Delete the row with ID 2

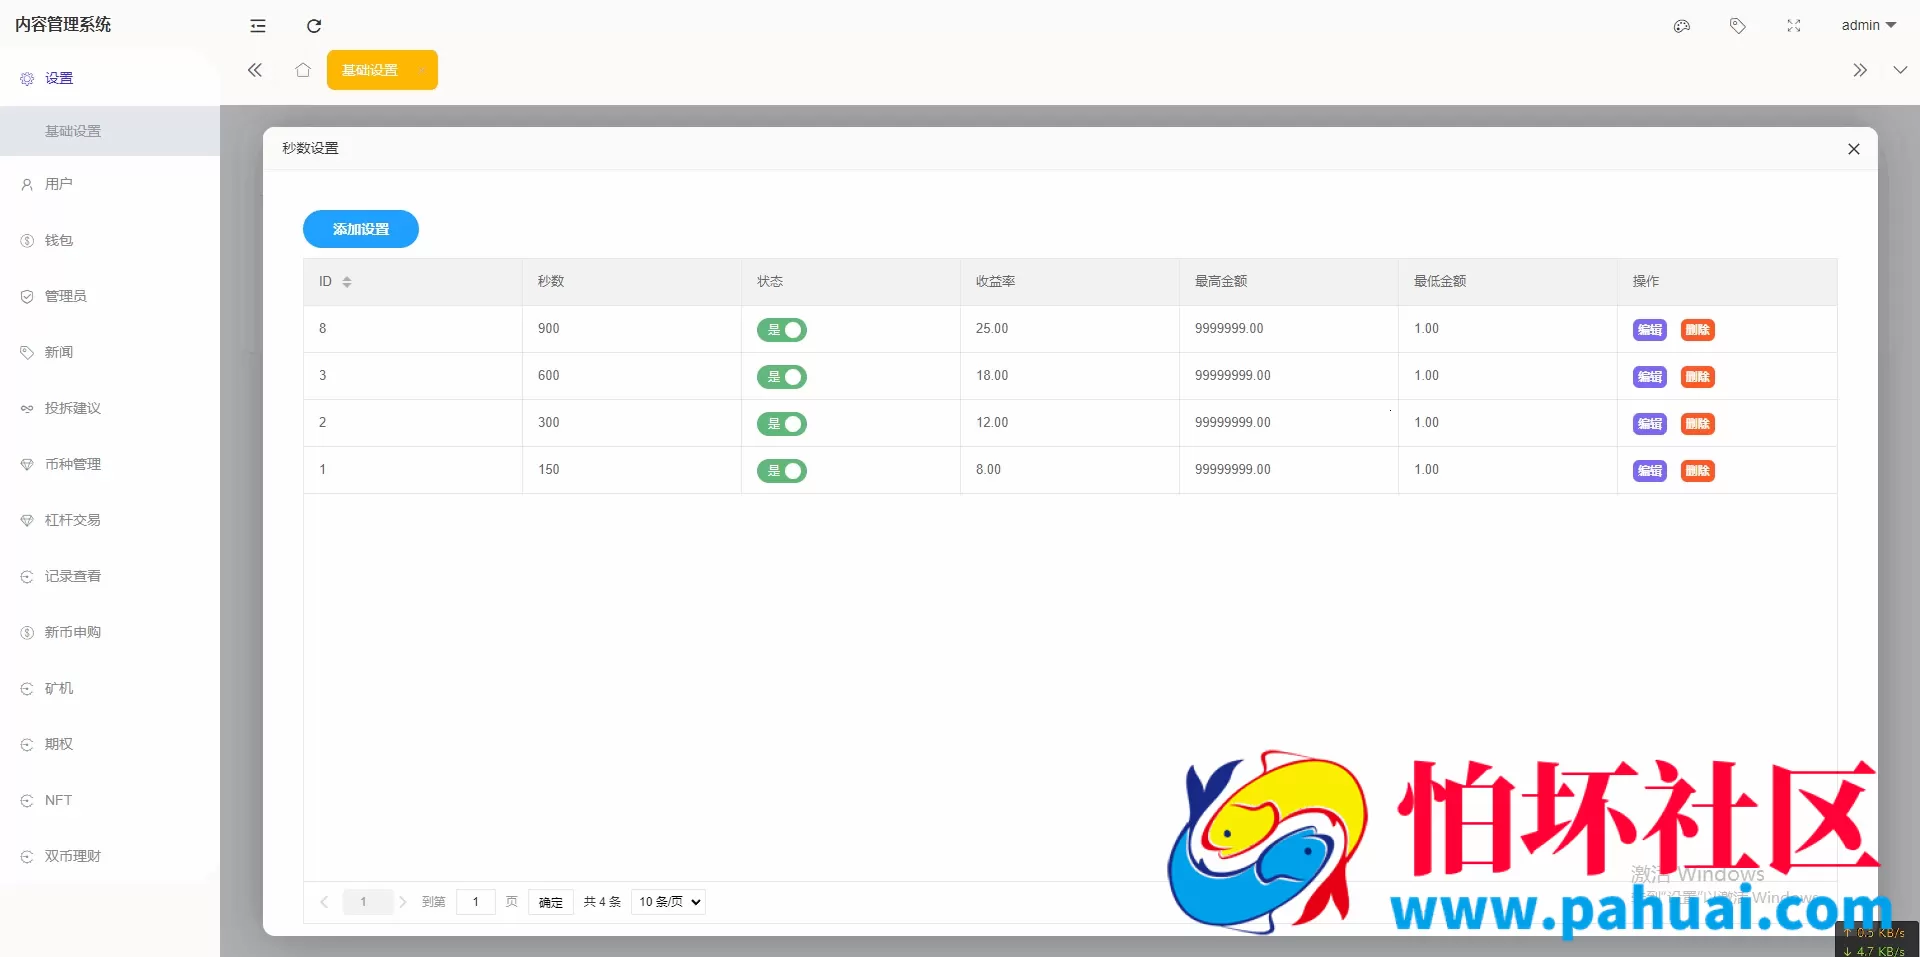click(x=1698, y=424)
